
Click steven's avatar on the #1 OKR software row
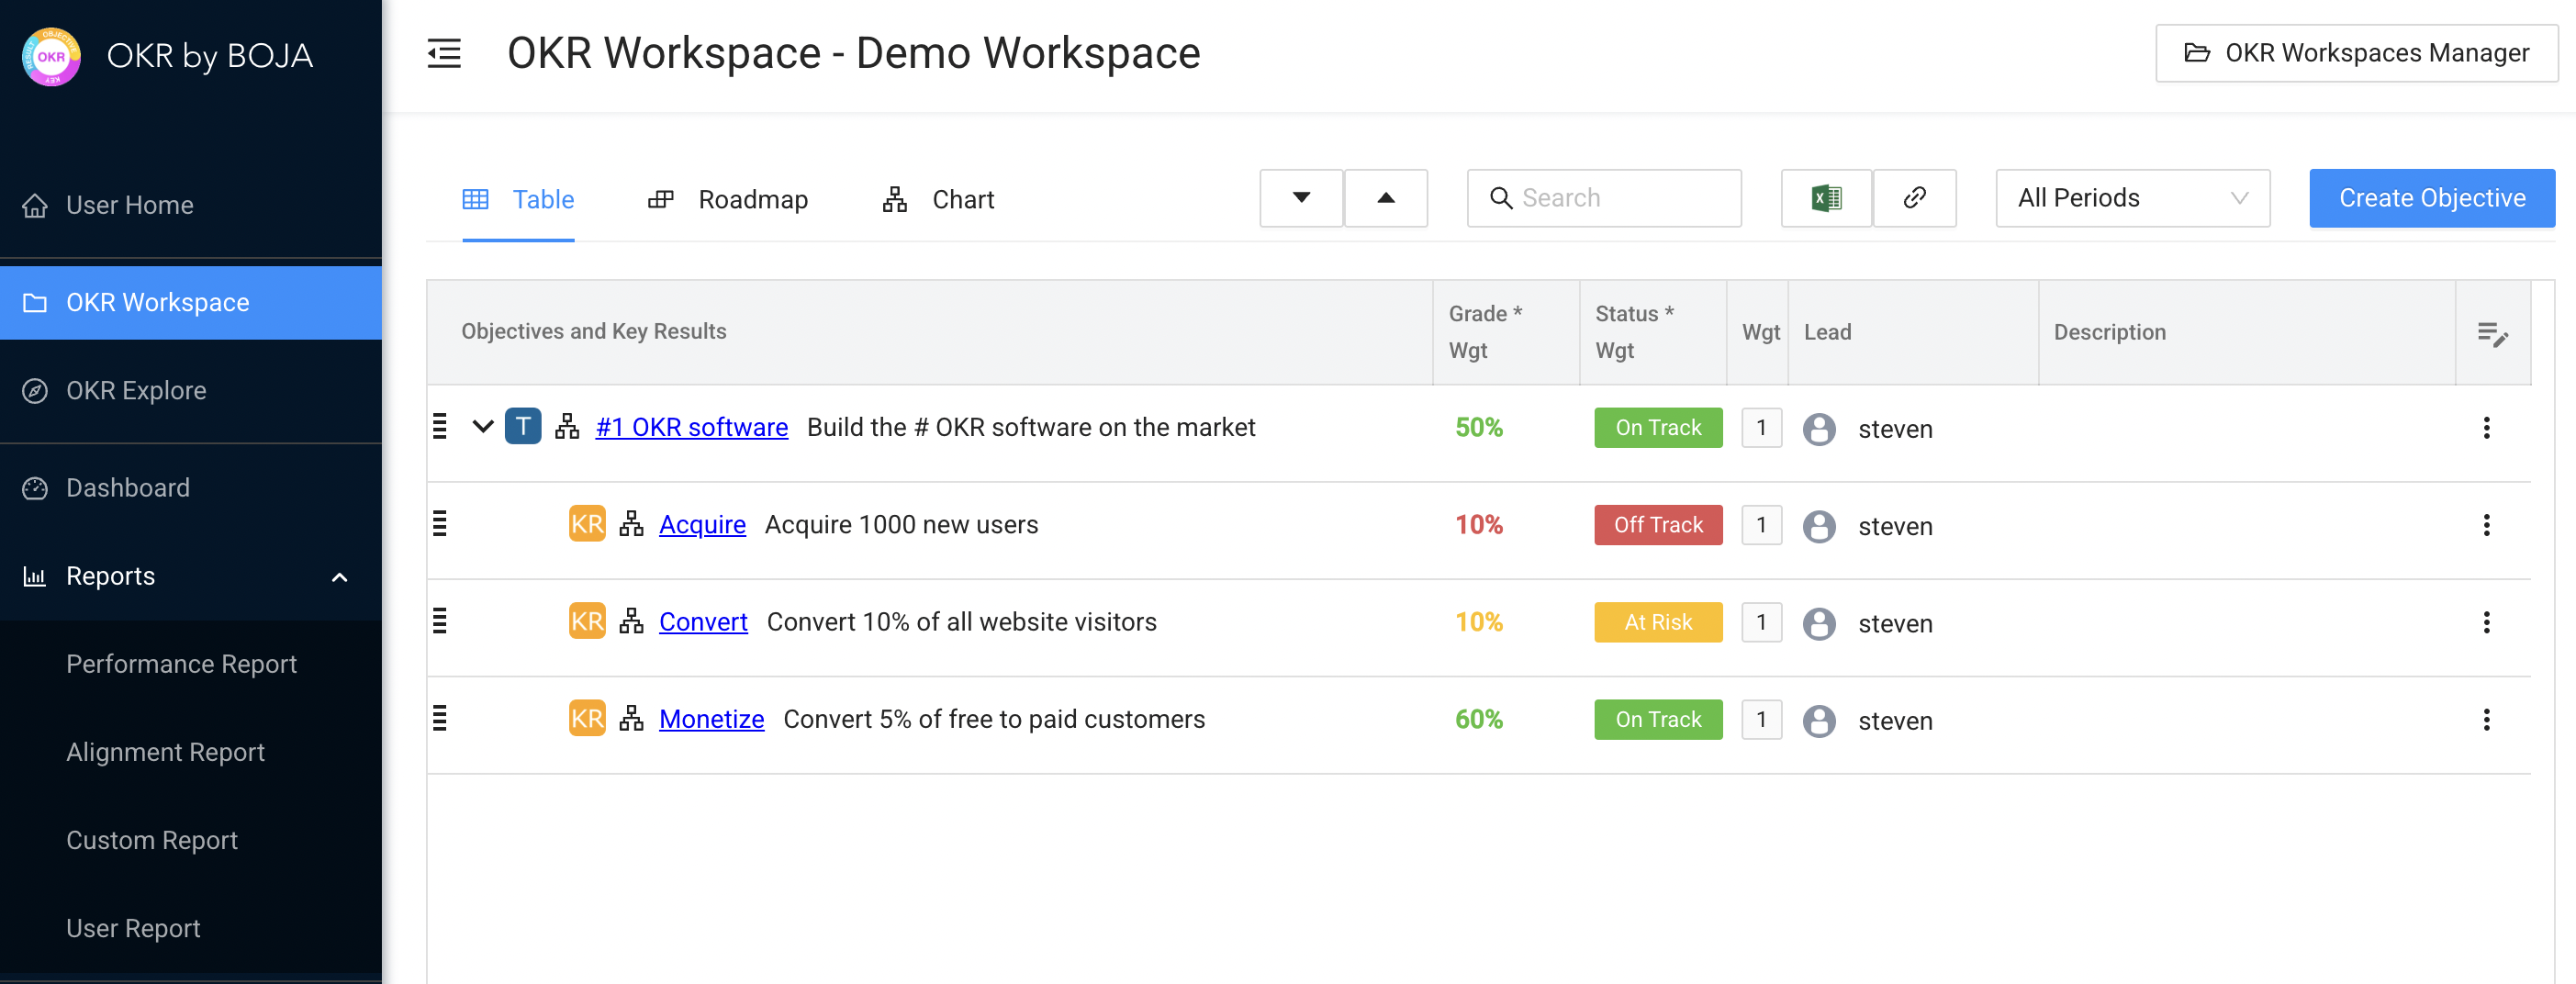1819,429
